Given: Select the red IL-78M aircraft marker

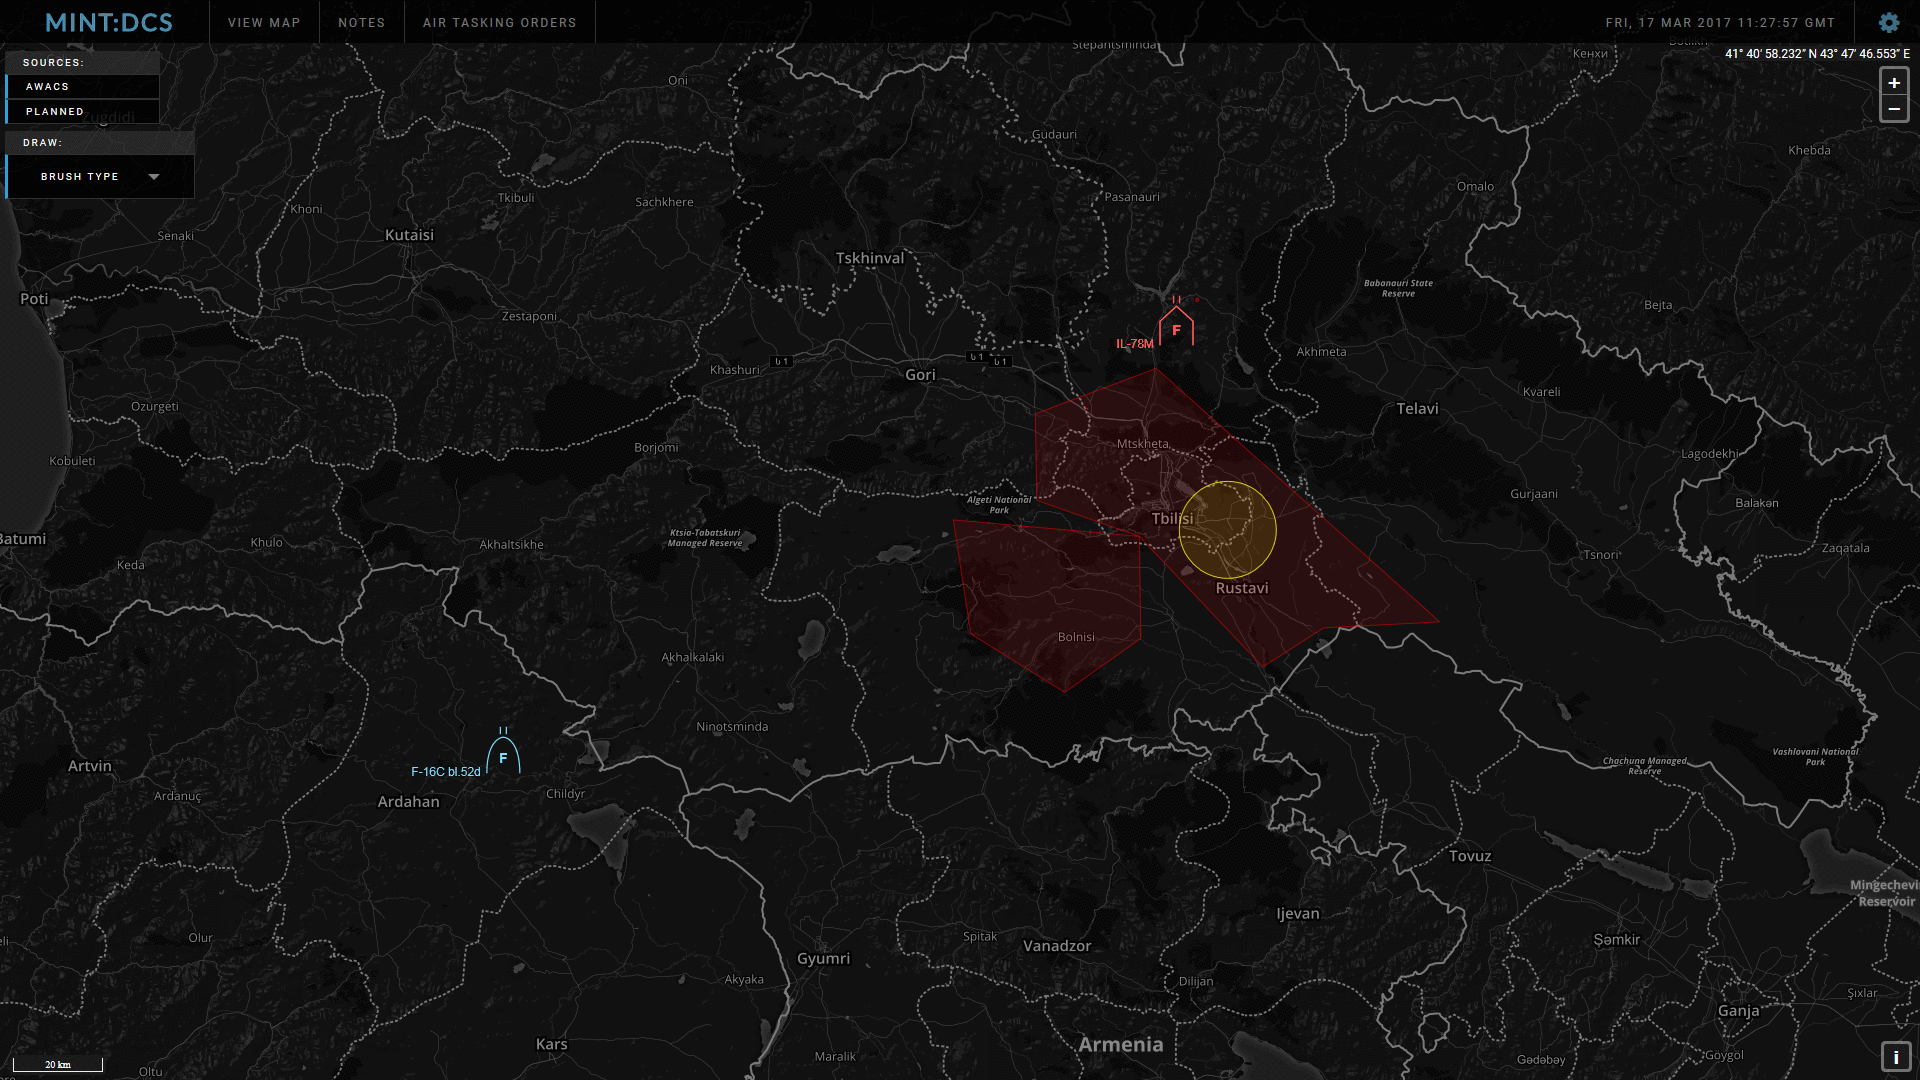Looking at the screenshot, I should 1176,326.
